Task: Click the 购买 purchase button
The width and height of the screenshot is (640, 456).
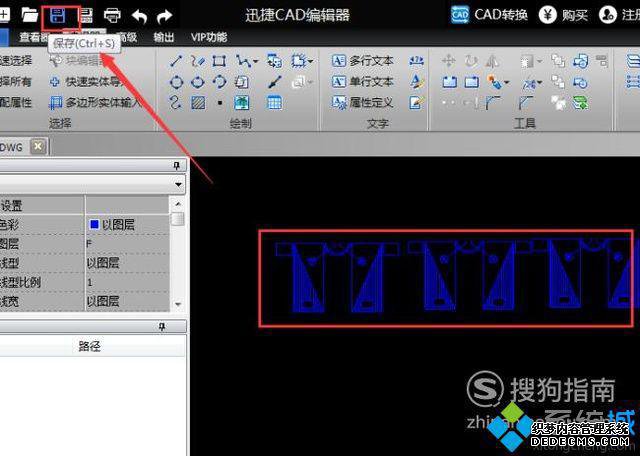Action: pyautogui.click(x=564, y=16)
